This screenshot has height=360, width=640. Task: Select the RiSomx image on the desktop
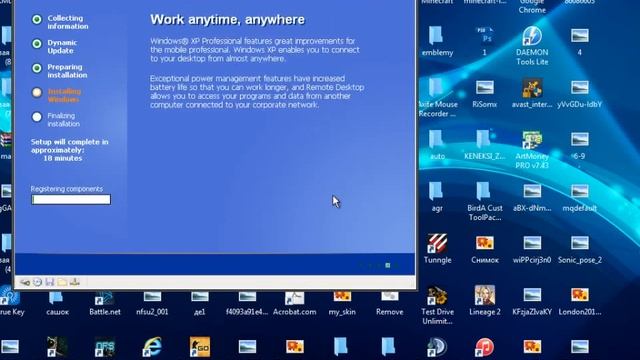484,88
